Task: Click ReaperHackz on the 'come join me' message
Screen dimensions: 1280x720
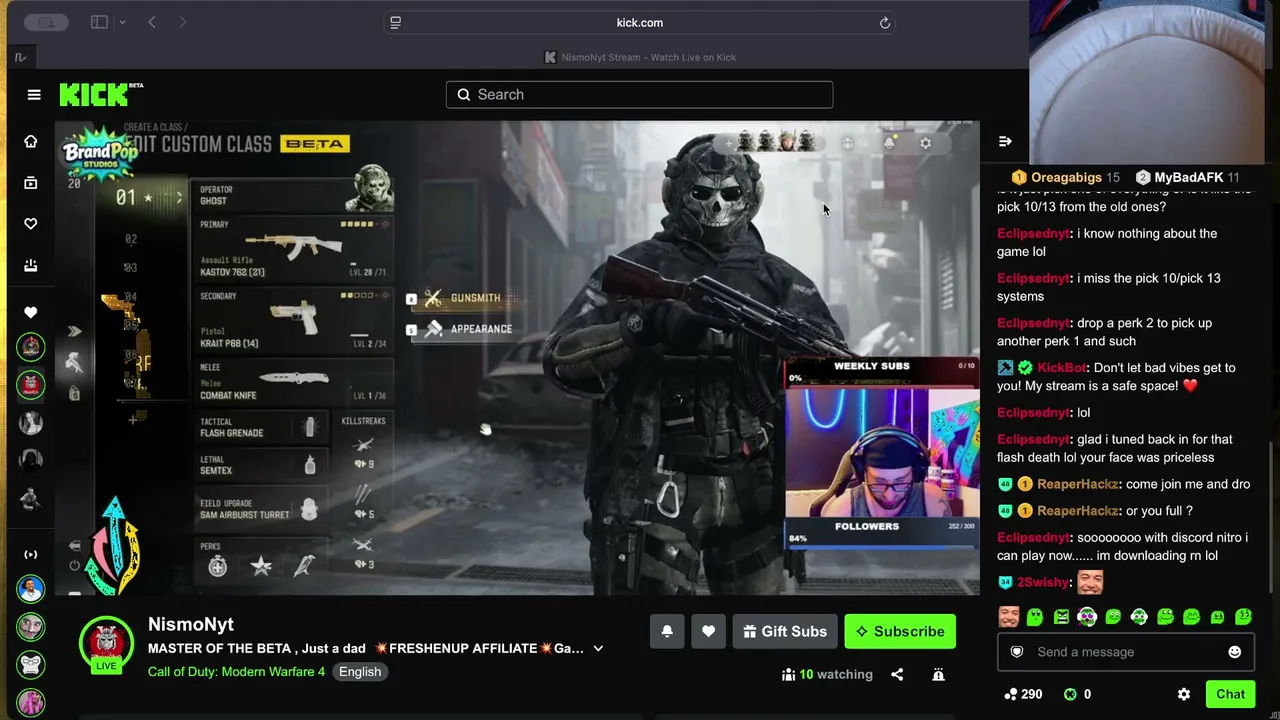Action: (1077, 484)
